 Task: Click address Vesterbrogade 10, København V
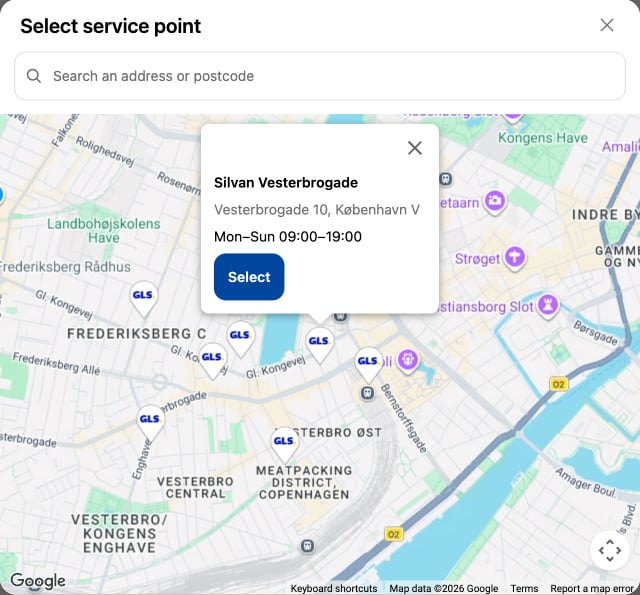[x=317, y=209]
